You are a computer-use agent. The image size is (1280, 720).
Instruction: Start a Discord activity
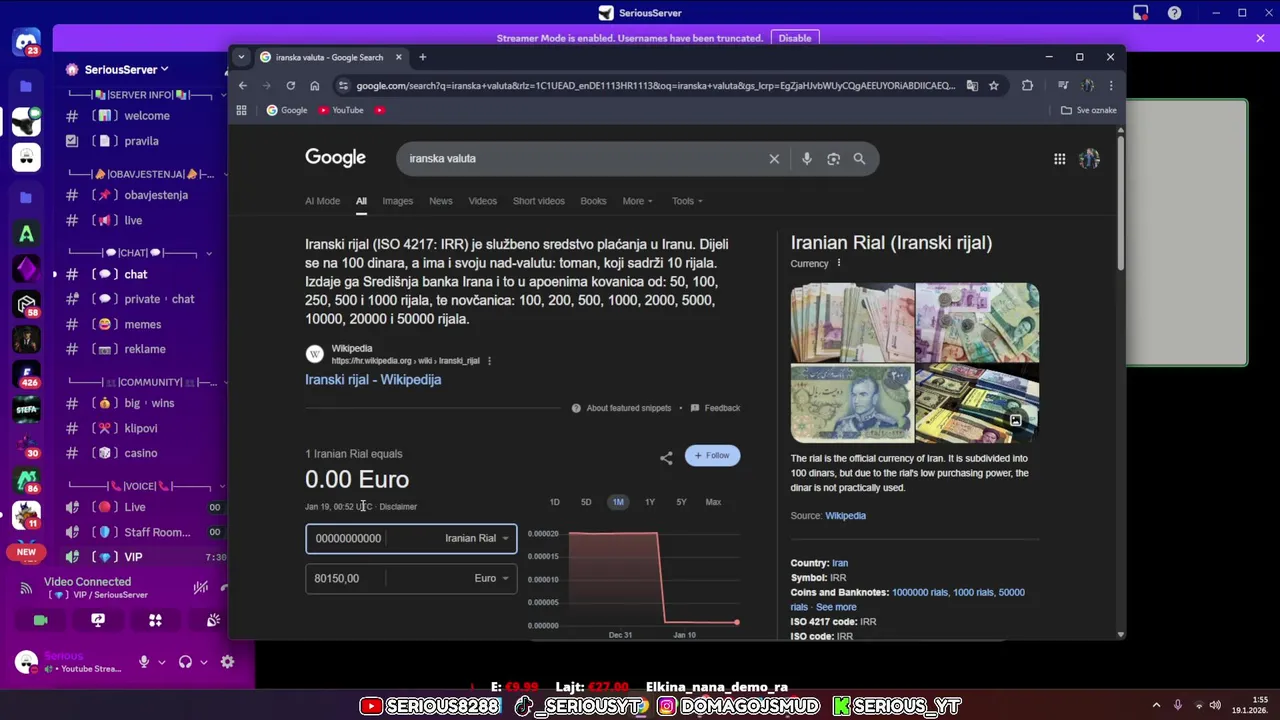point(155,620)
